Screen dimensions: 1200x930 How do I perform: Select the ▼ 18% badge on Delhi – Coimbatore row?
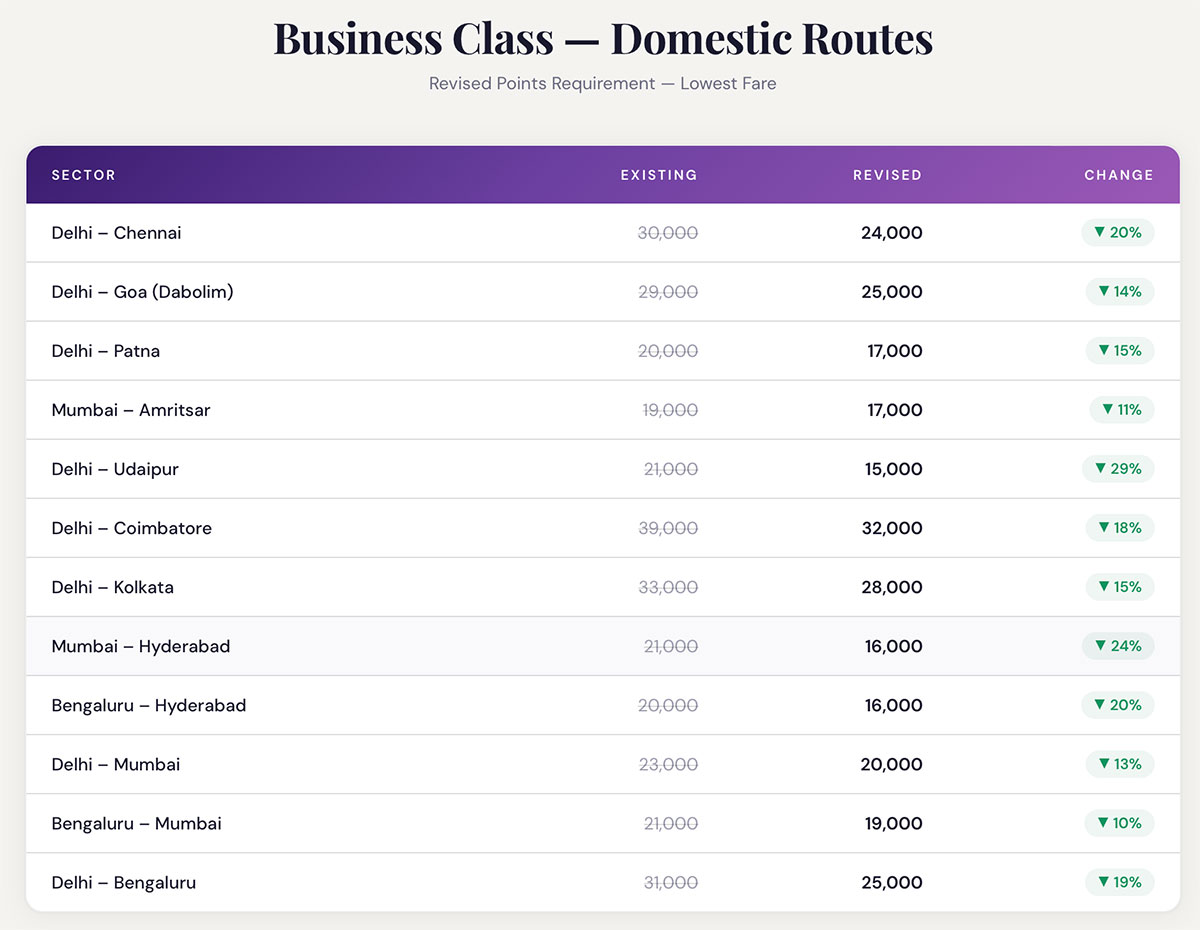(x=1119, y=528)
